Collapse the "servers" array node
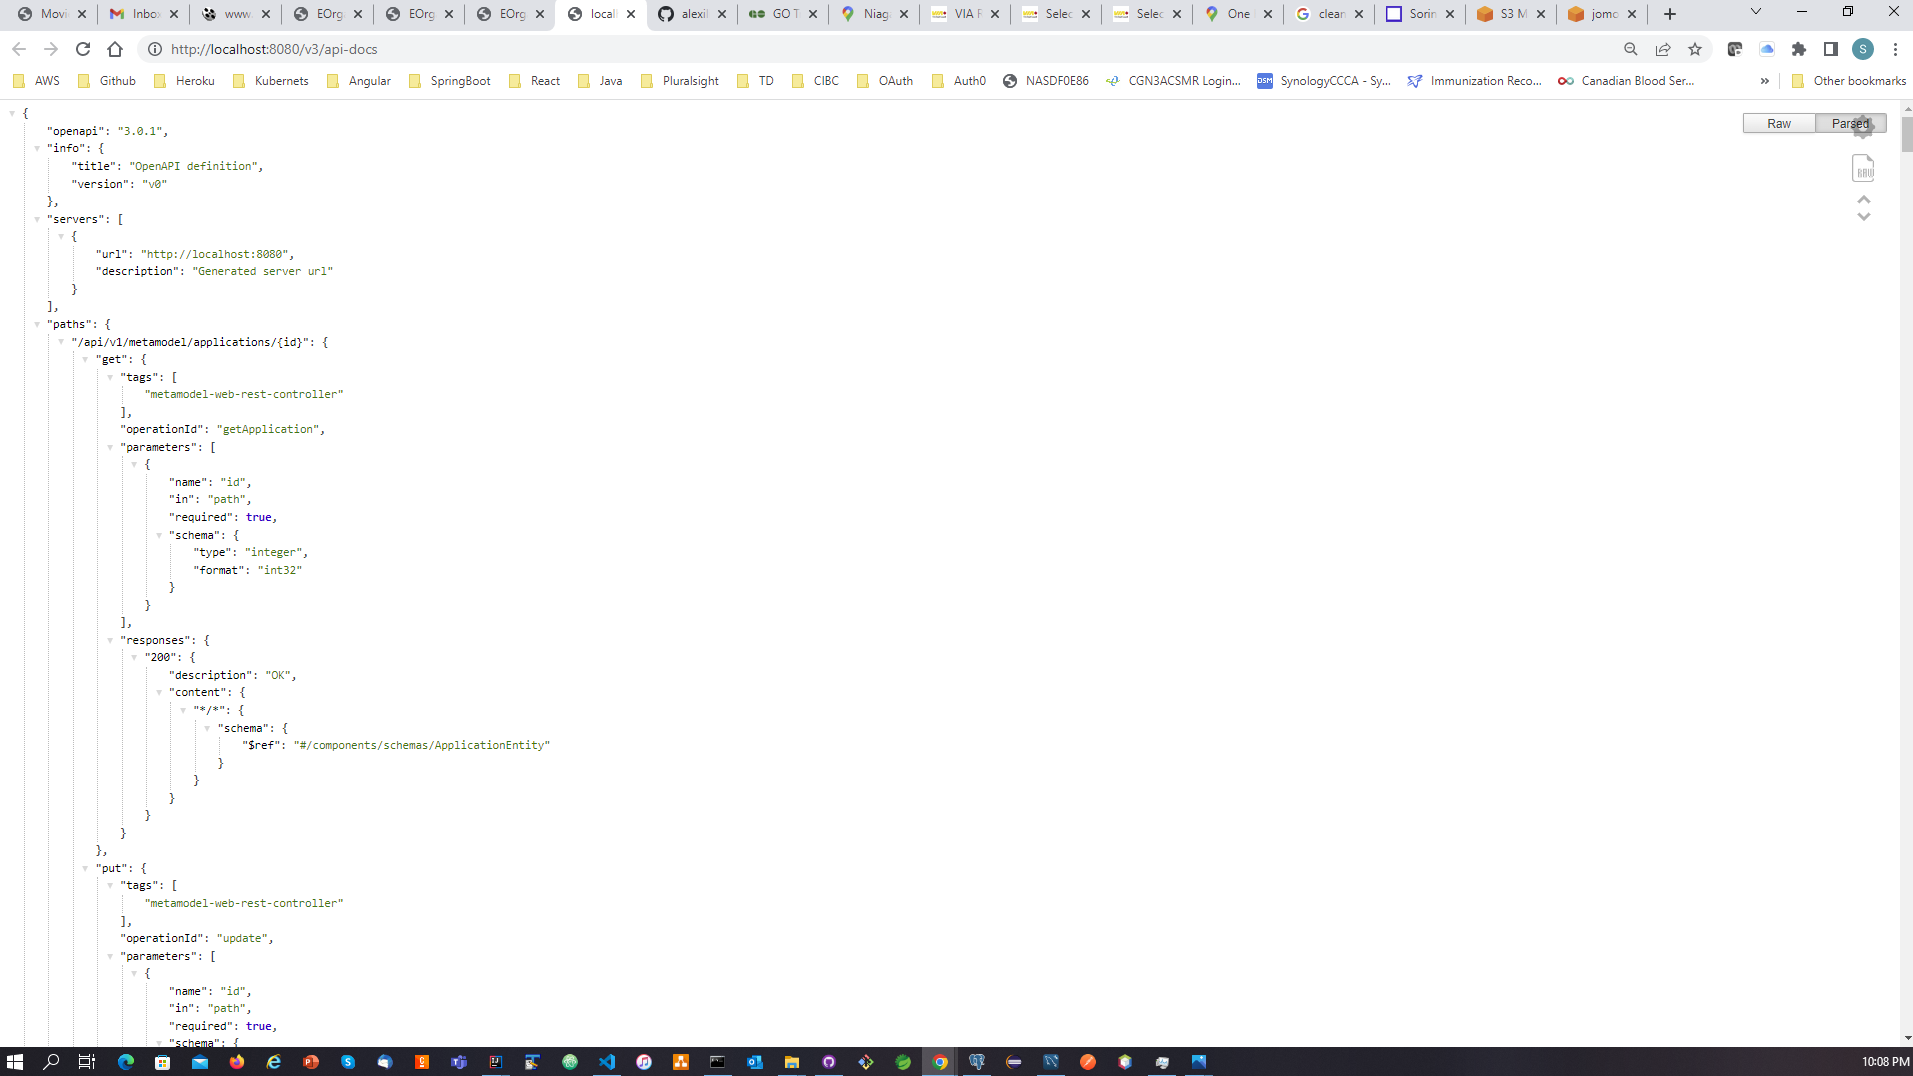Screen dimensions: 1913x1076 37,219
